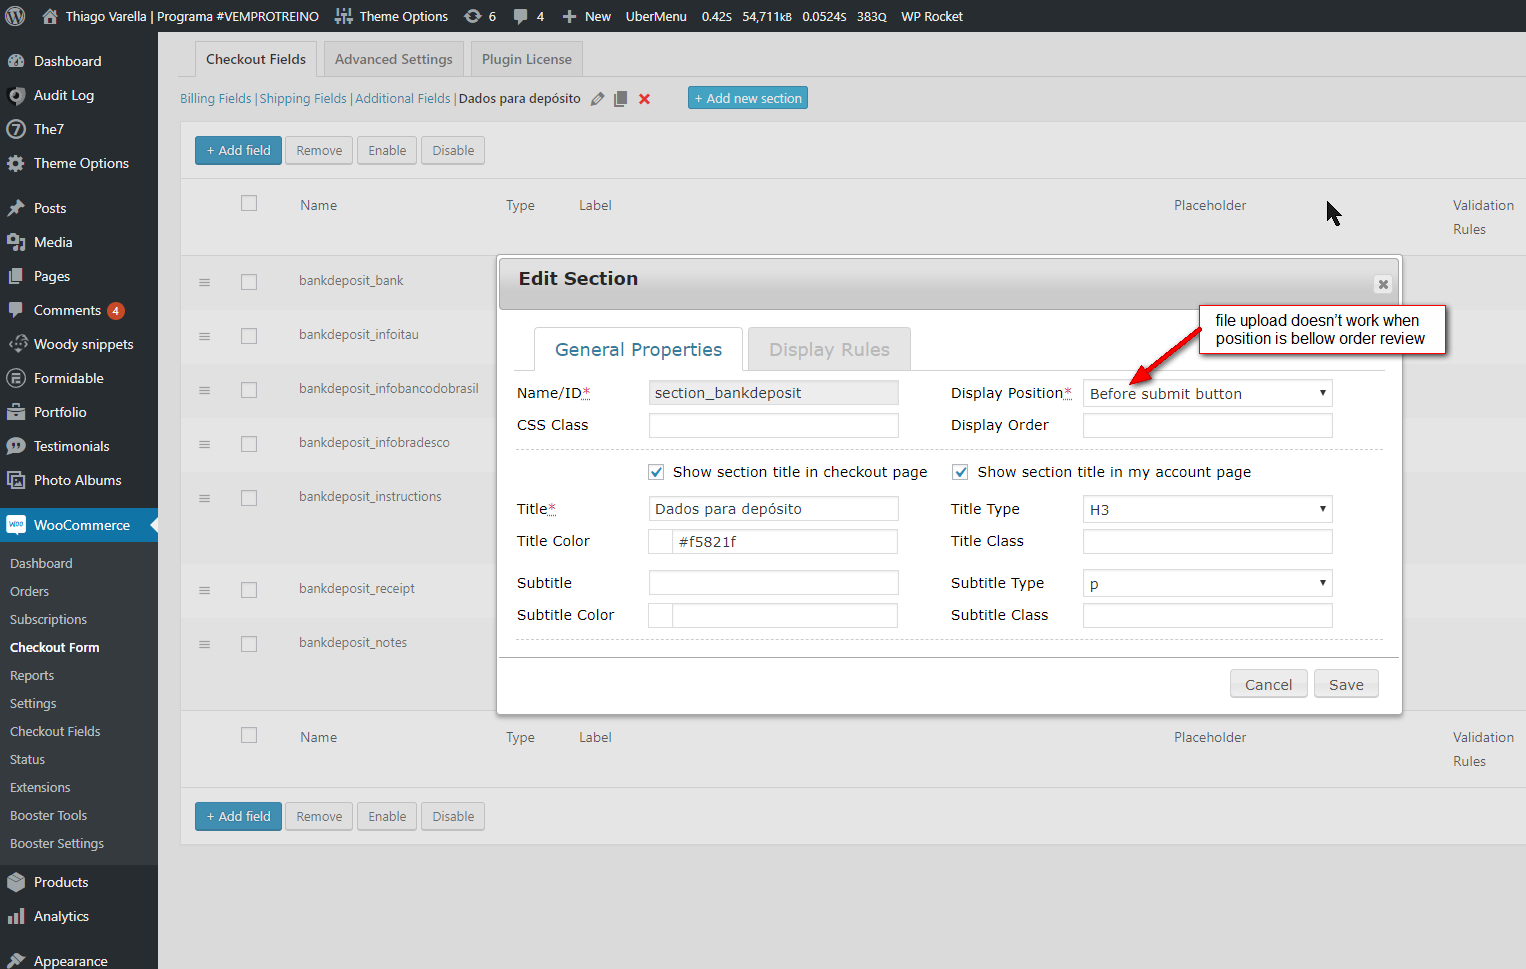
Task: Click drag handle for bankdeposit_bank row
Action: pyautogui.click(x=204, y=282)
